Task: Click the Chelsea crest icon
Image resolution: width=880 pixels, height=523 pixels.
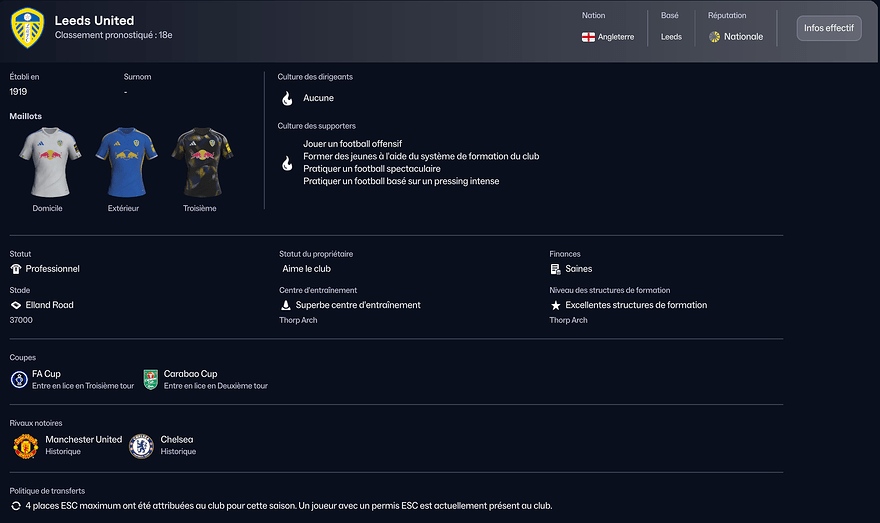Action: [x=141, y=445]
